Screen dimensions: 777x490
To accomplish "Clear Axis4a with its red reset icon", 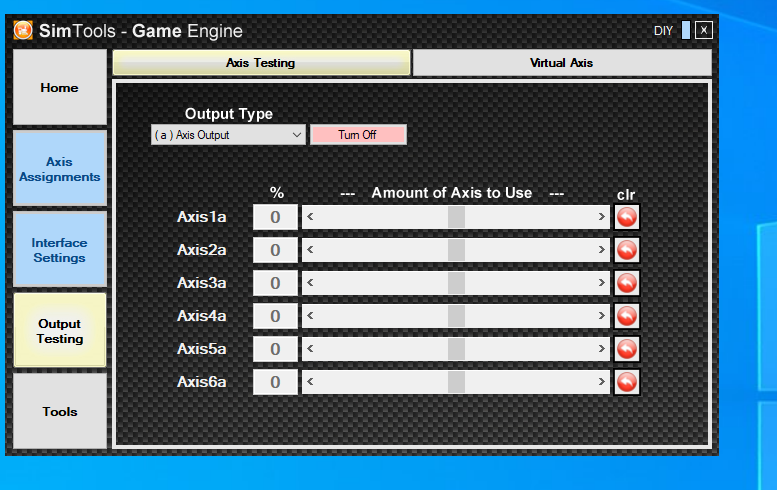I will coord(627,316).
